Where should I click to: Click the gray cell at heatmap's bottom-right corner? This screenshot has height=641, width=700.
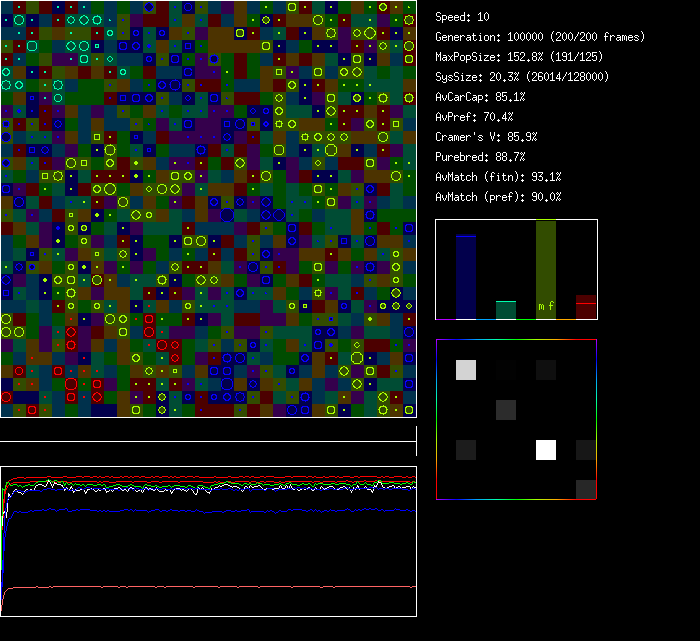(586, 489)
